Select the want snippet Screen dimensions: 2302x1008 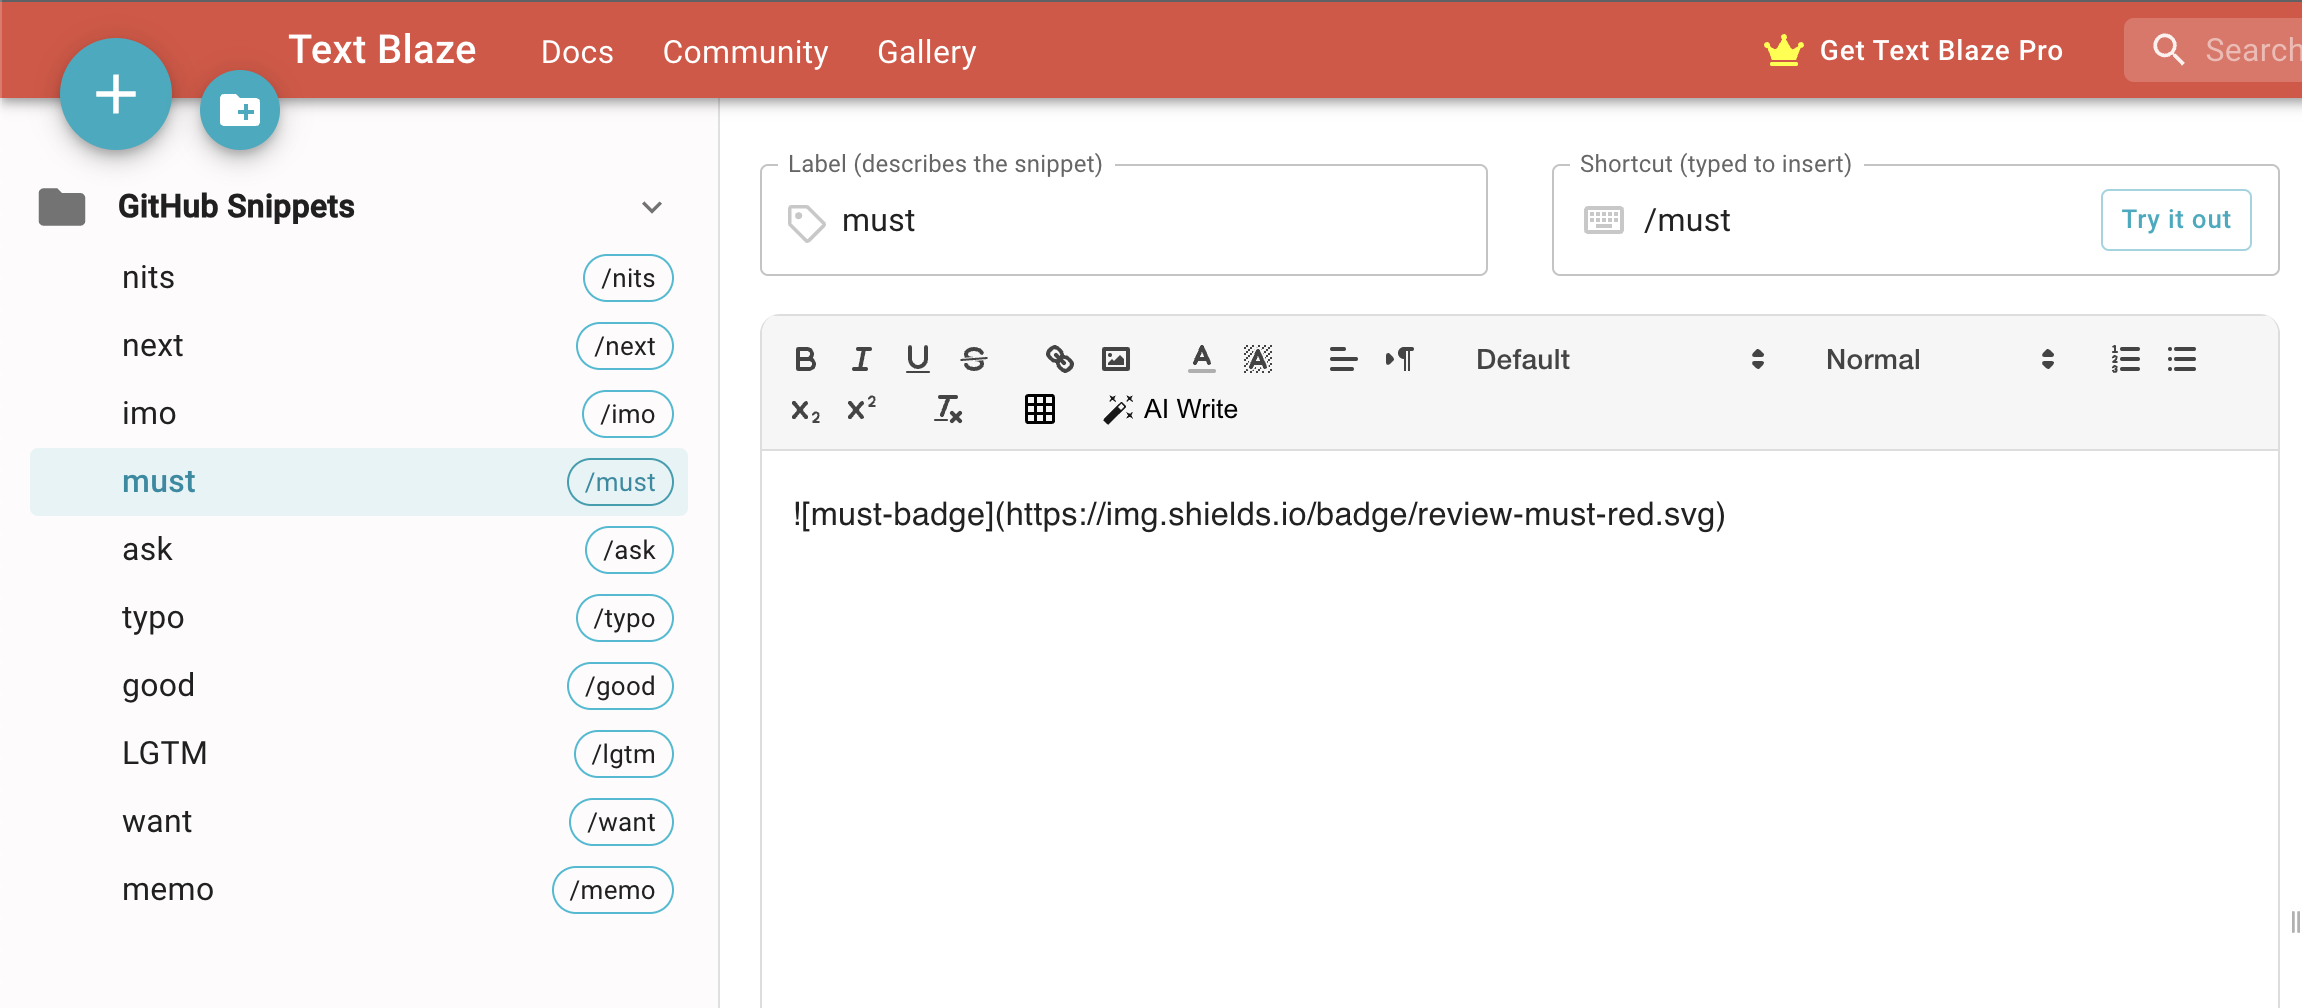point(359,822)
